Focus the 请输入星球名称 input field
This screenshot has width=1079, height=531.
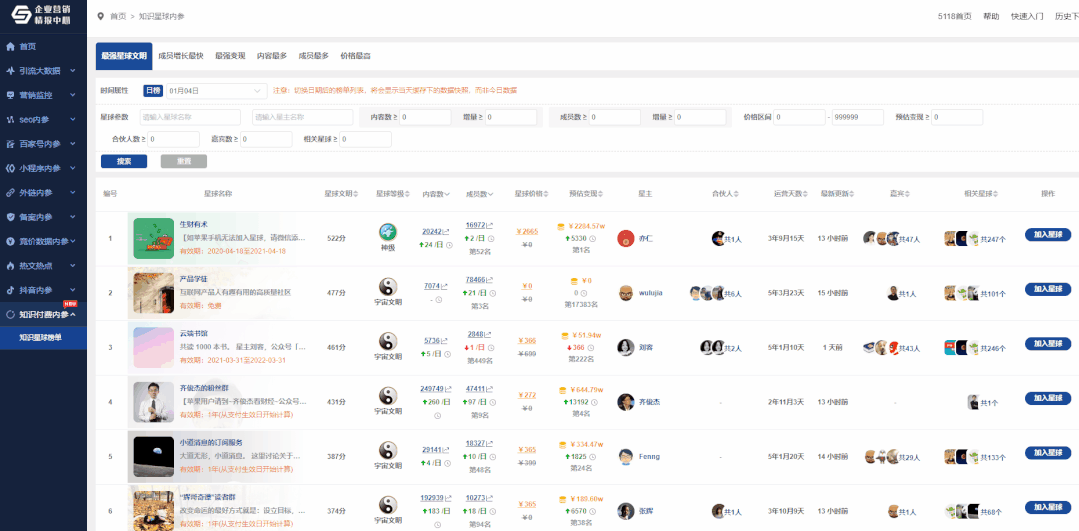tap(191, 118)
